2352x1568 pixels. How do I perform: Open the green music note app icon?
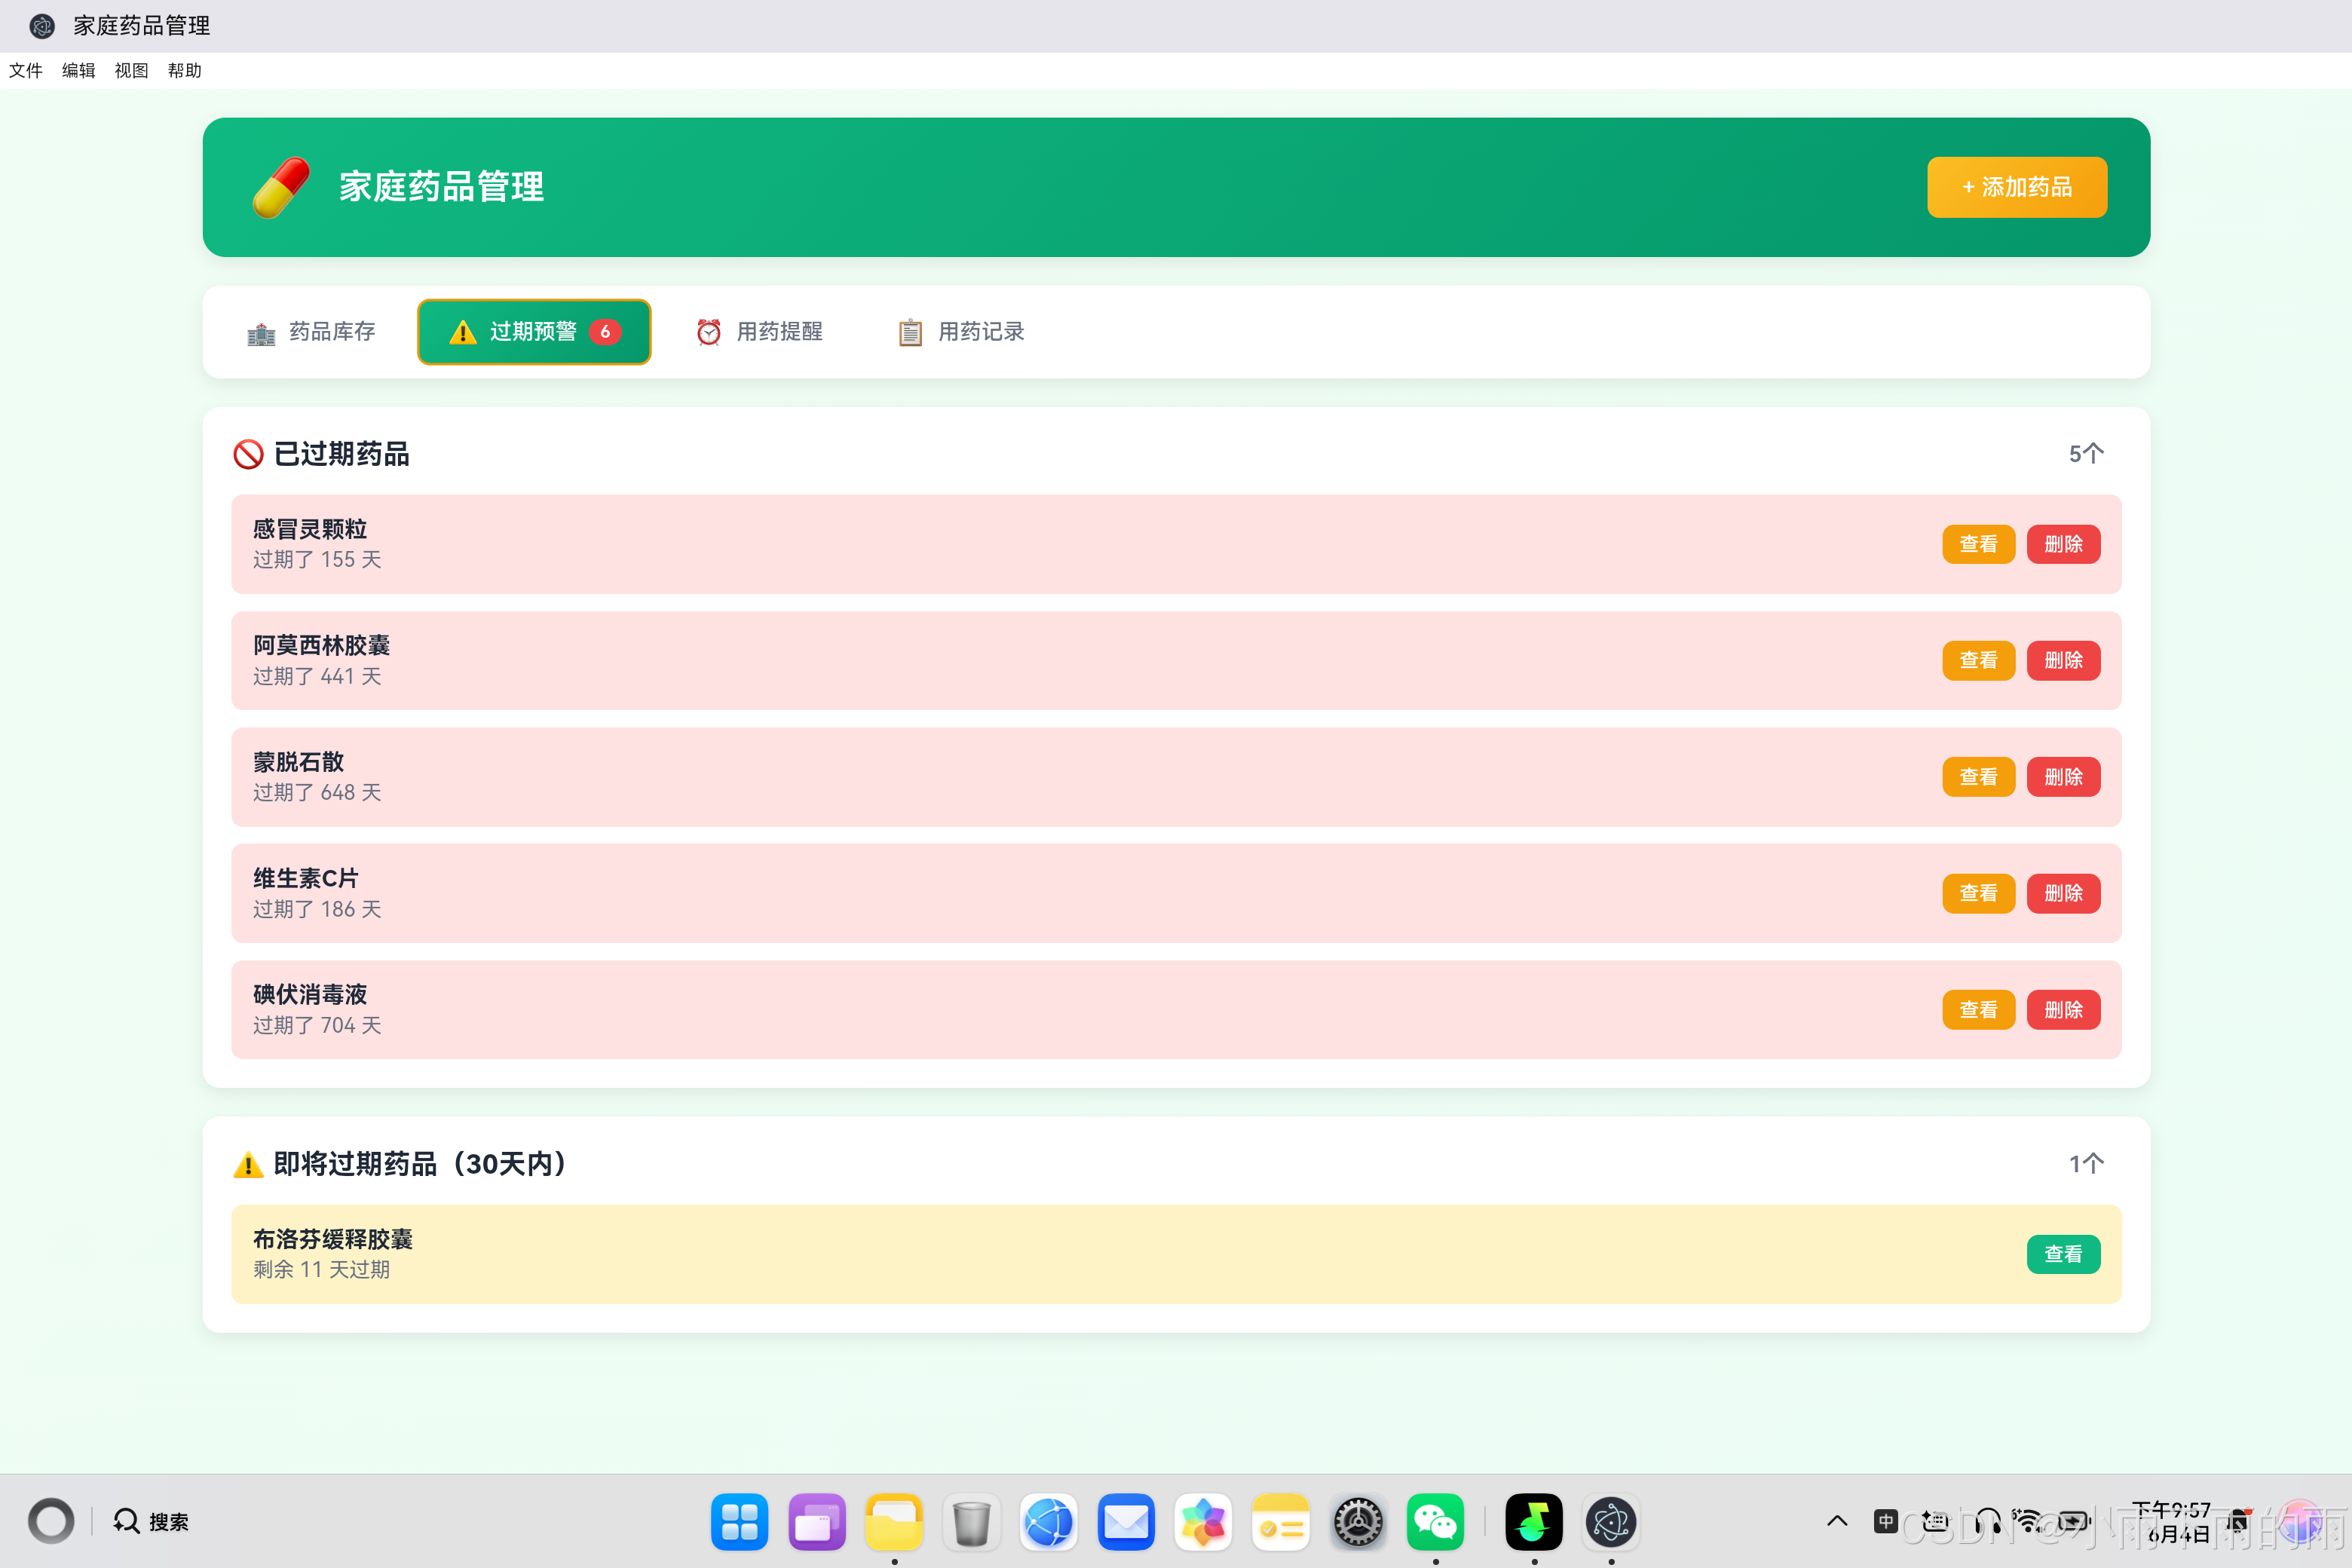[x=1534, y=1521]
